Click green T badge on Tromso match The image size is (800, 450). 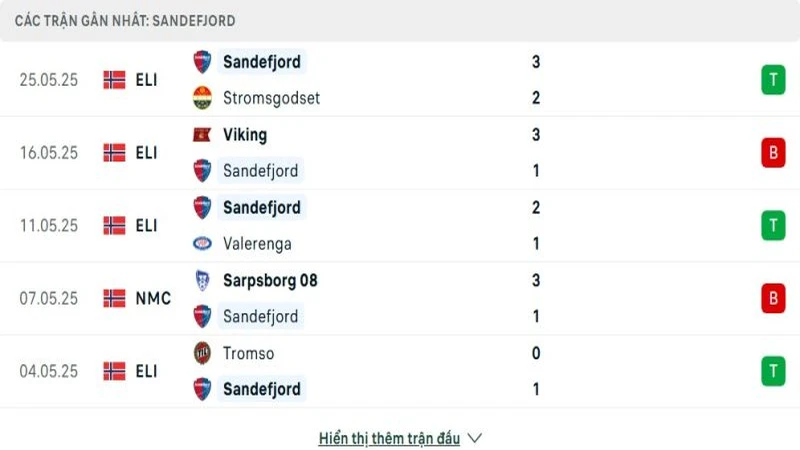point(772,371)
